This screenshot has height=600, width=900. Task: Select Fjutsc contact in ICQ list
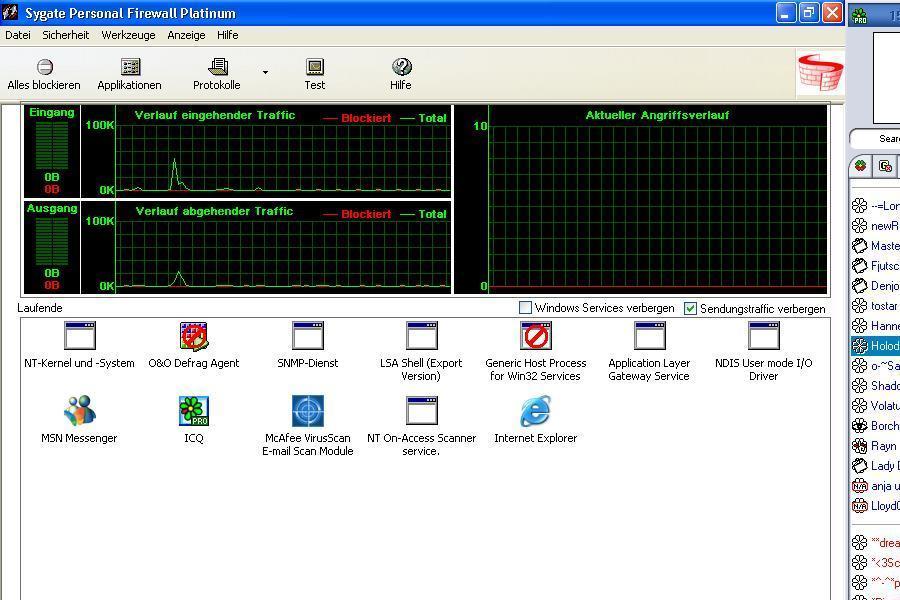pos(875,266)
